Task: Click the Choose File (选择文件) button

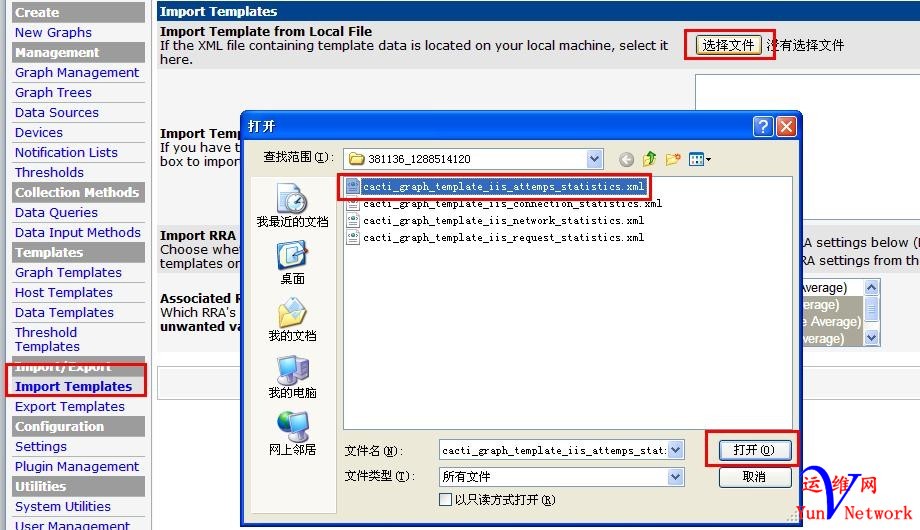Action: [x=728, y=45]
